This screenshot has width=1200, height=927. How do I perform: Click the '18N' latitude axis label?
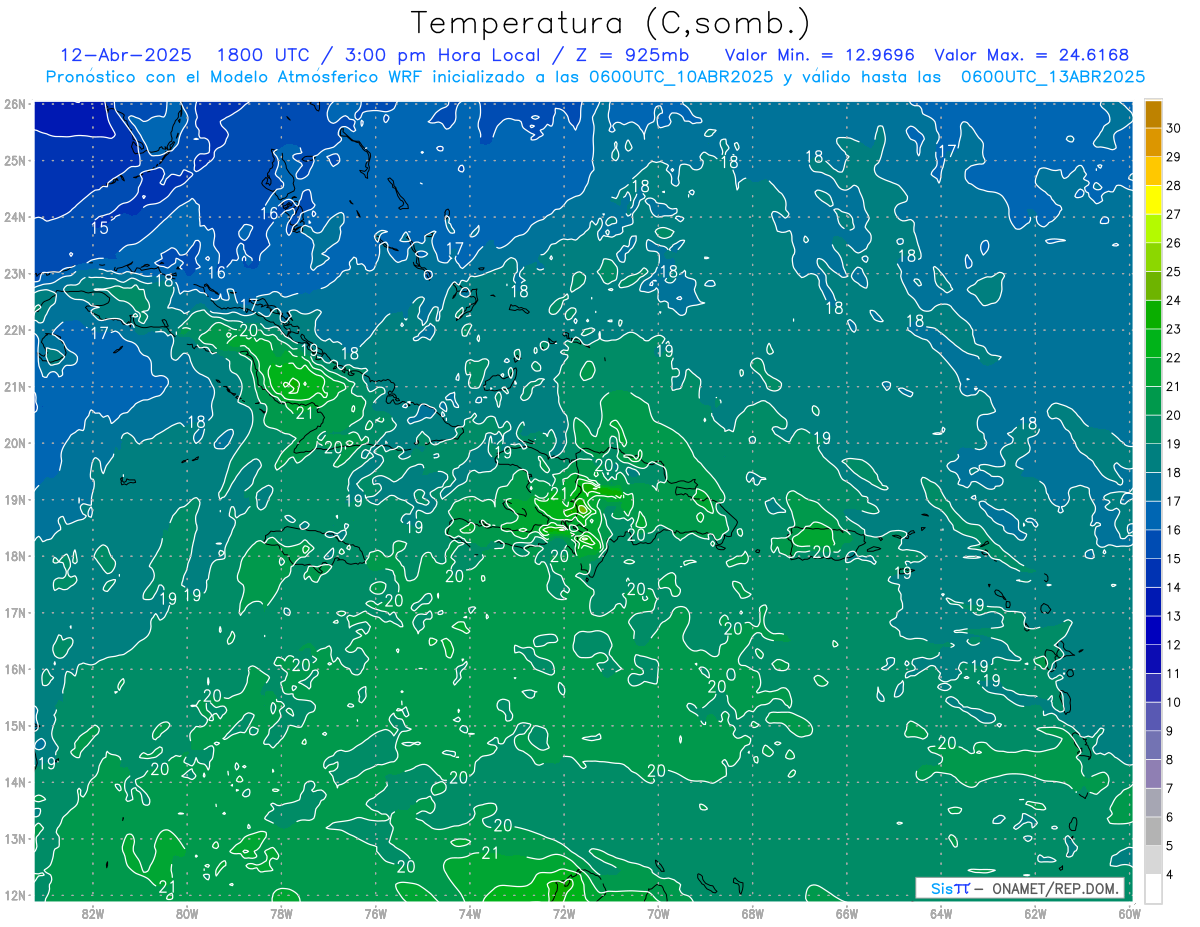14,556
